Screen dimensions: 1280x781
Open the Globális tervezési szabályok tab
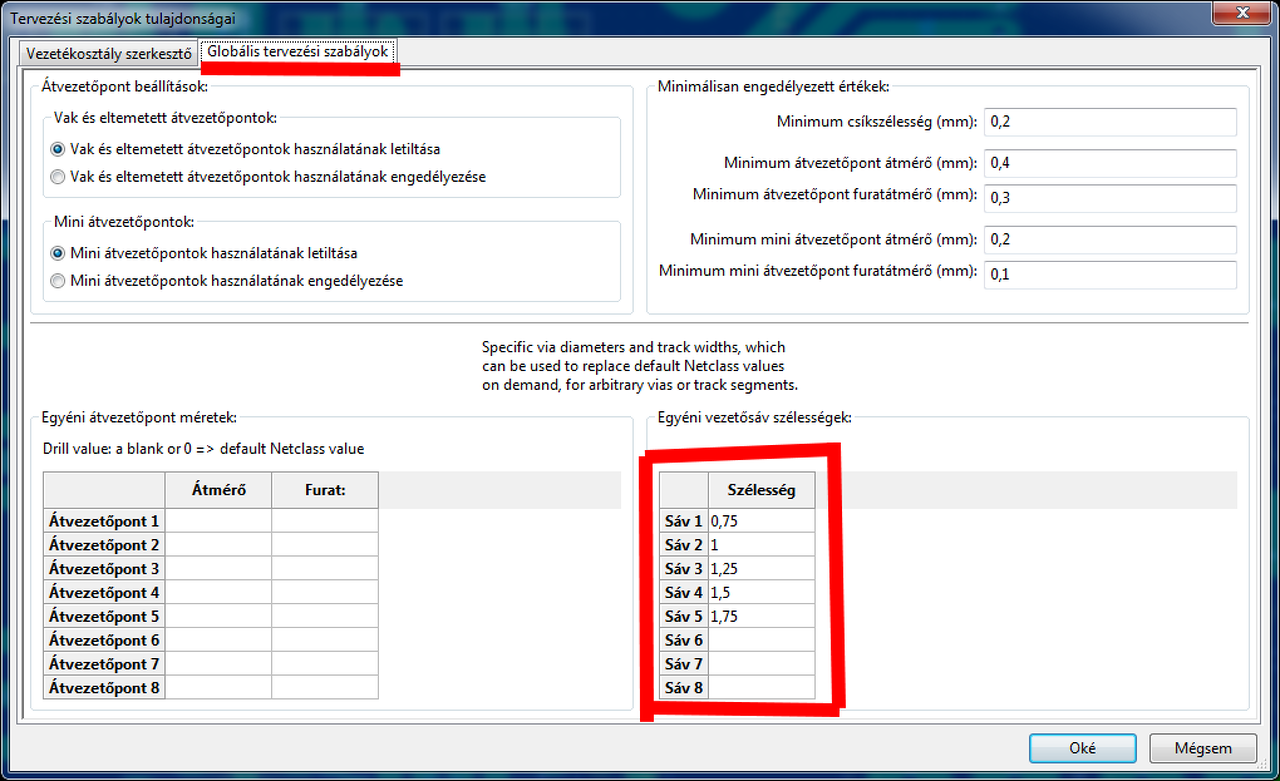(298, 51)
